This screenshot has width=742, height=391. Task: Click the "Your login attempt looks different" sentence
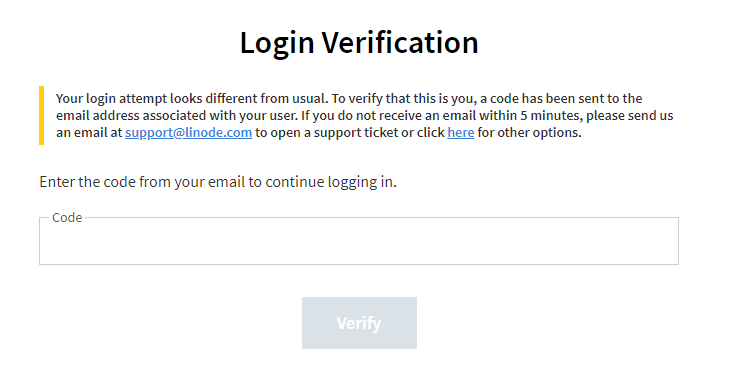tap(192, 98)
